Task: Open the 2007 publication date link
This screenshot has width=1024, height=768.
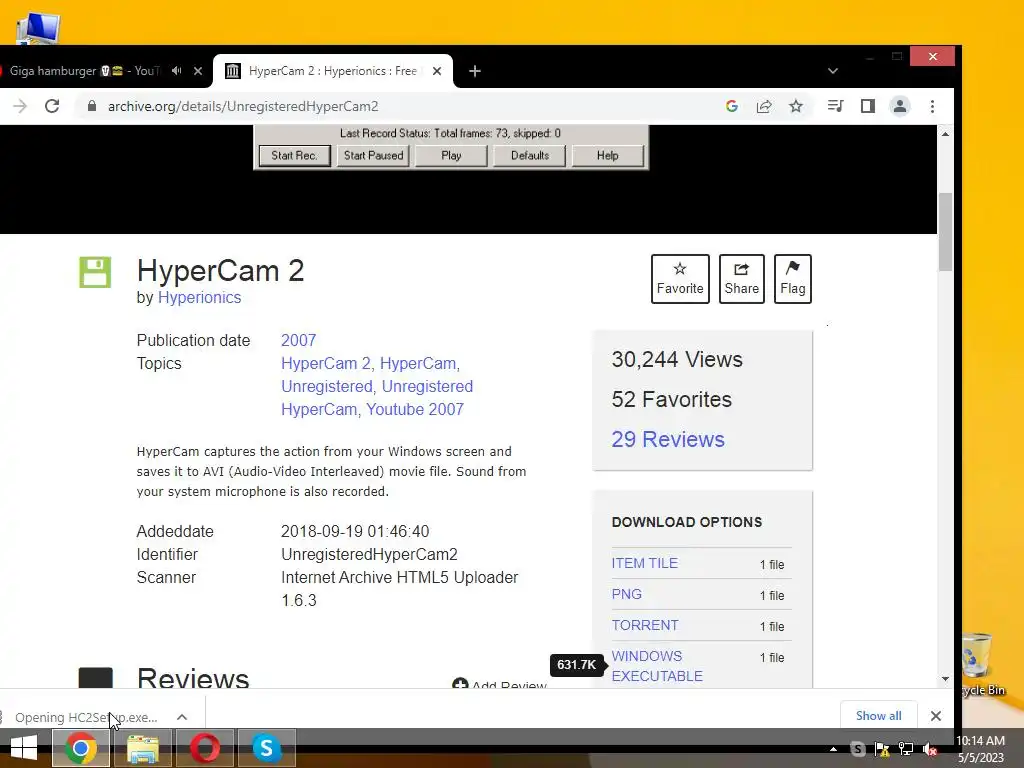Action: pos(298,340)
